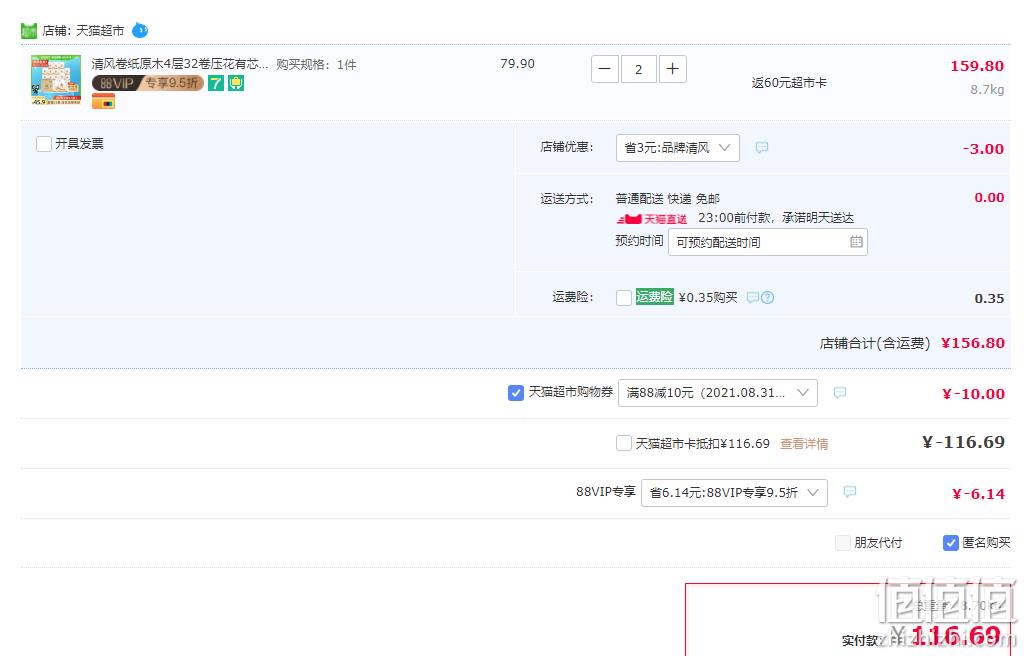1026x656 pixels.
Task: Click the 可预约配送时间 input field
Action: (x=768, y=242)
